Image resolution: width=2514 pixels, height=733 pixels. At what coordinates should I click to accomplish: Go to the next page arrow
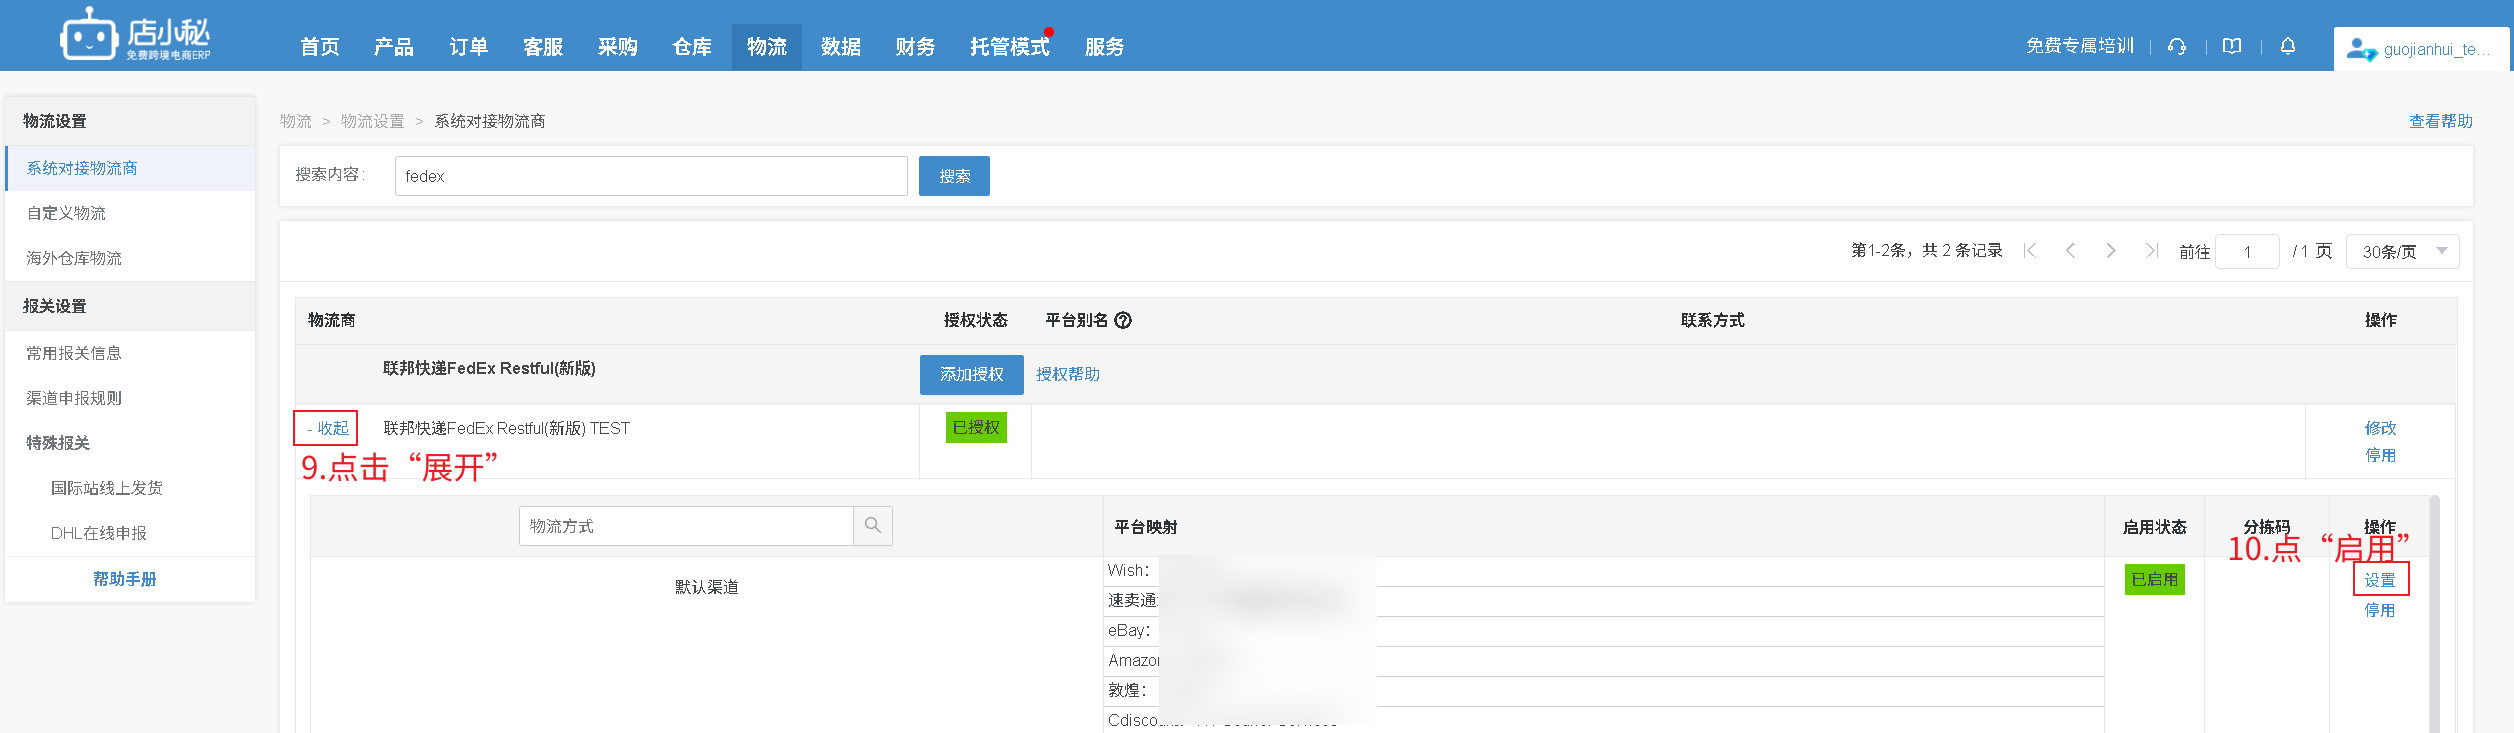pos(2111,251)
